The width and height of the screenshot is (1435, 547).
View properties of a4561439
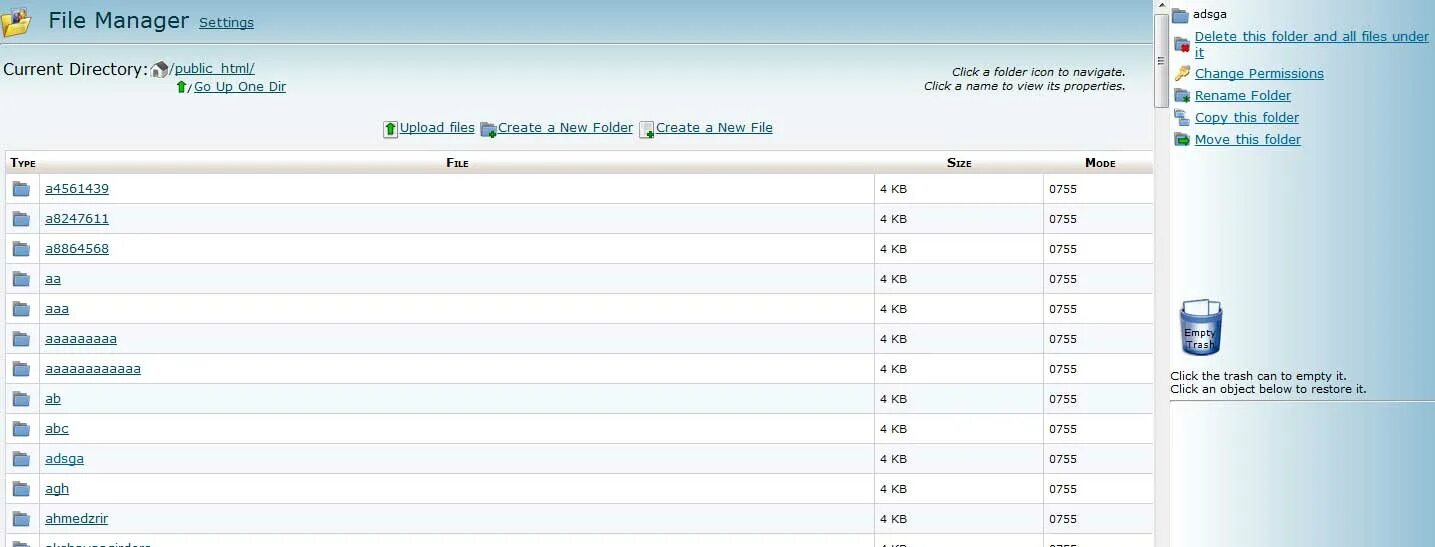click(77, 189)
